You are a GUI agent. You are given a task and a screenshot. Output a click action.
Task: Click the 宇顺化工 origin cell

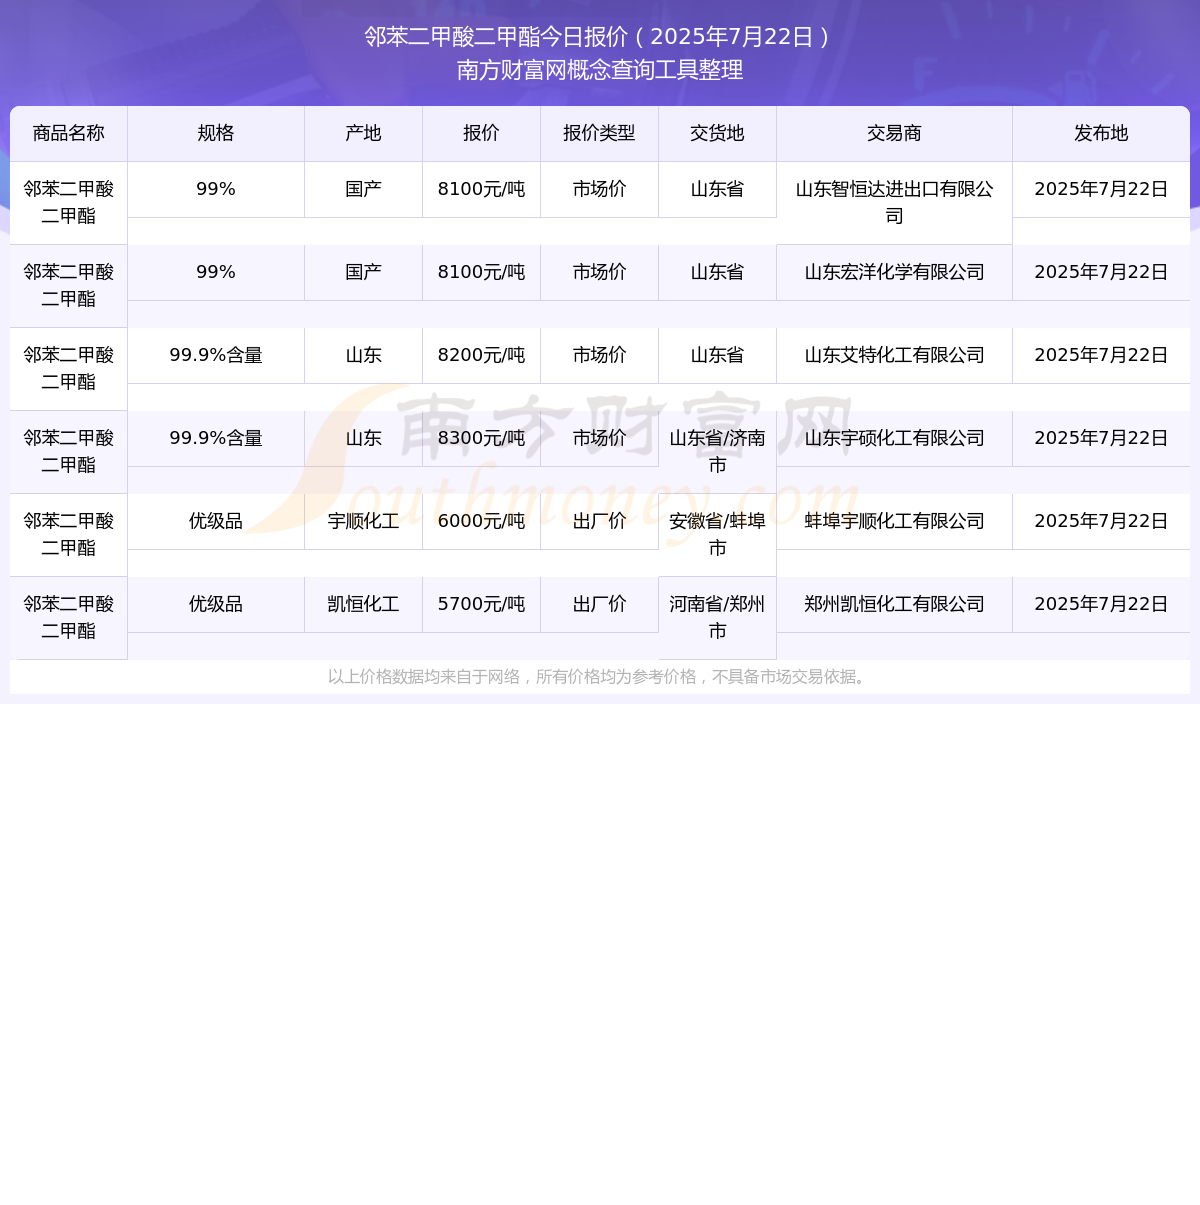(x=364, y=522)
